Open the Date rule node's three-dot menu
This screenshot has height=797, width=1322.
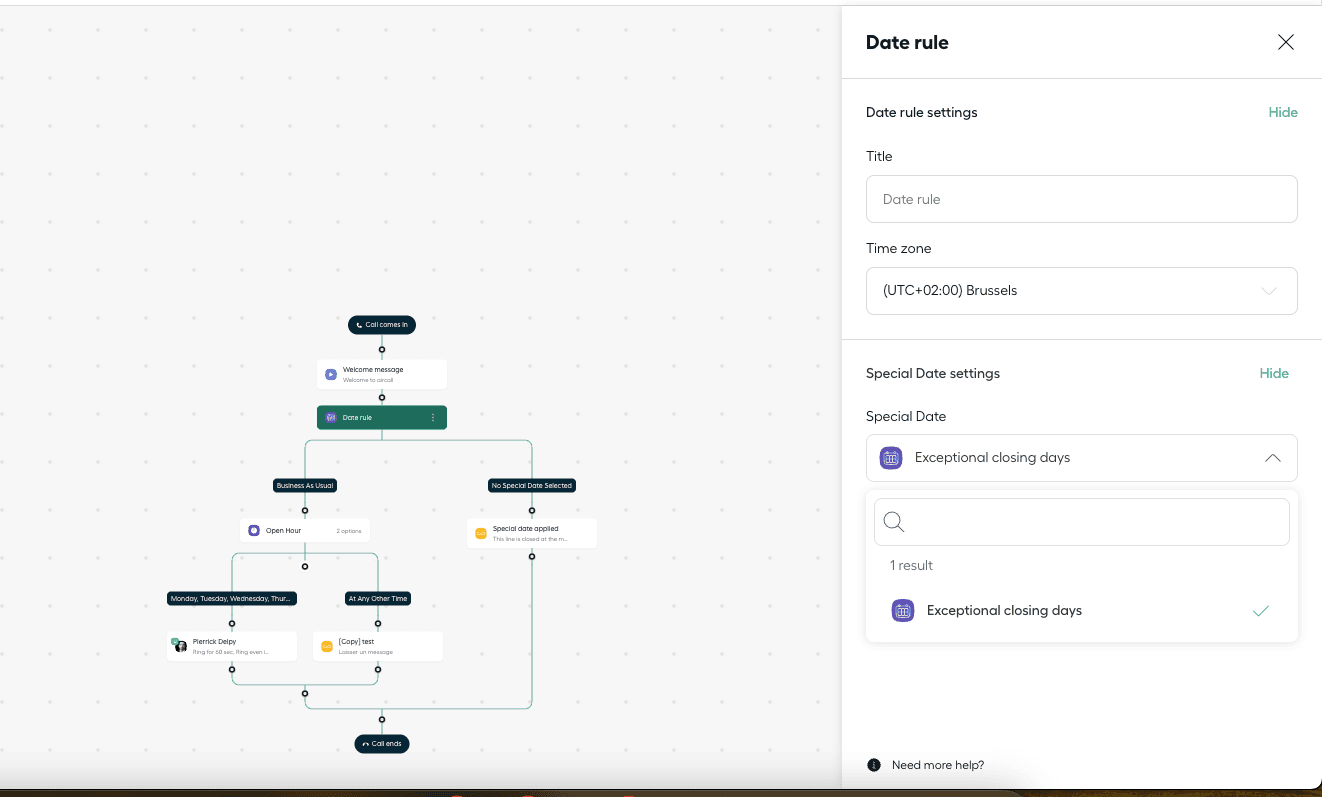(433, 417)
